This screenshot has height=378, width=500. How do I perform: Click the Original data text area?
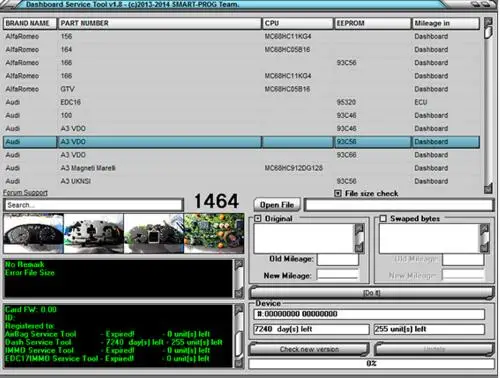point(304,238)
